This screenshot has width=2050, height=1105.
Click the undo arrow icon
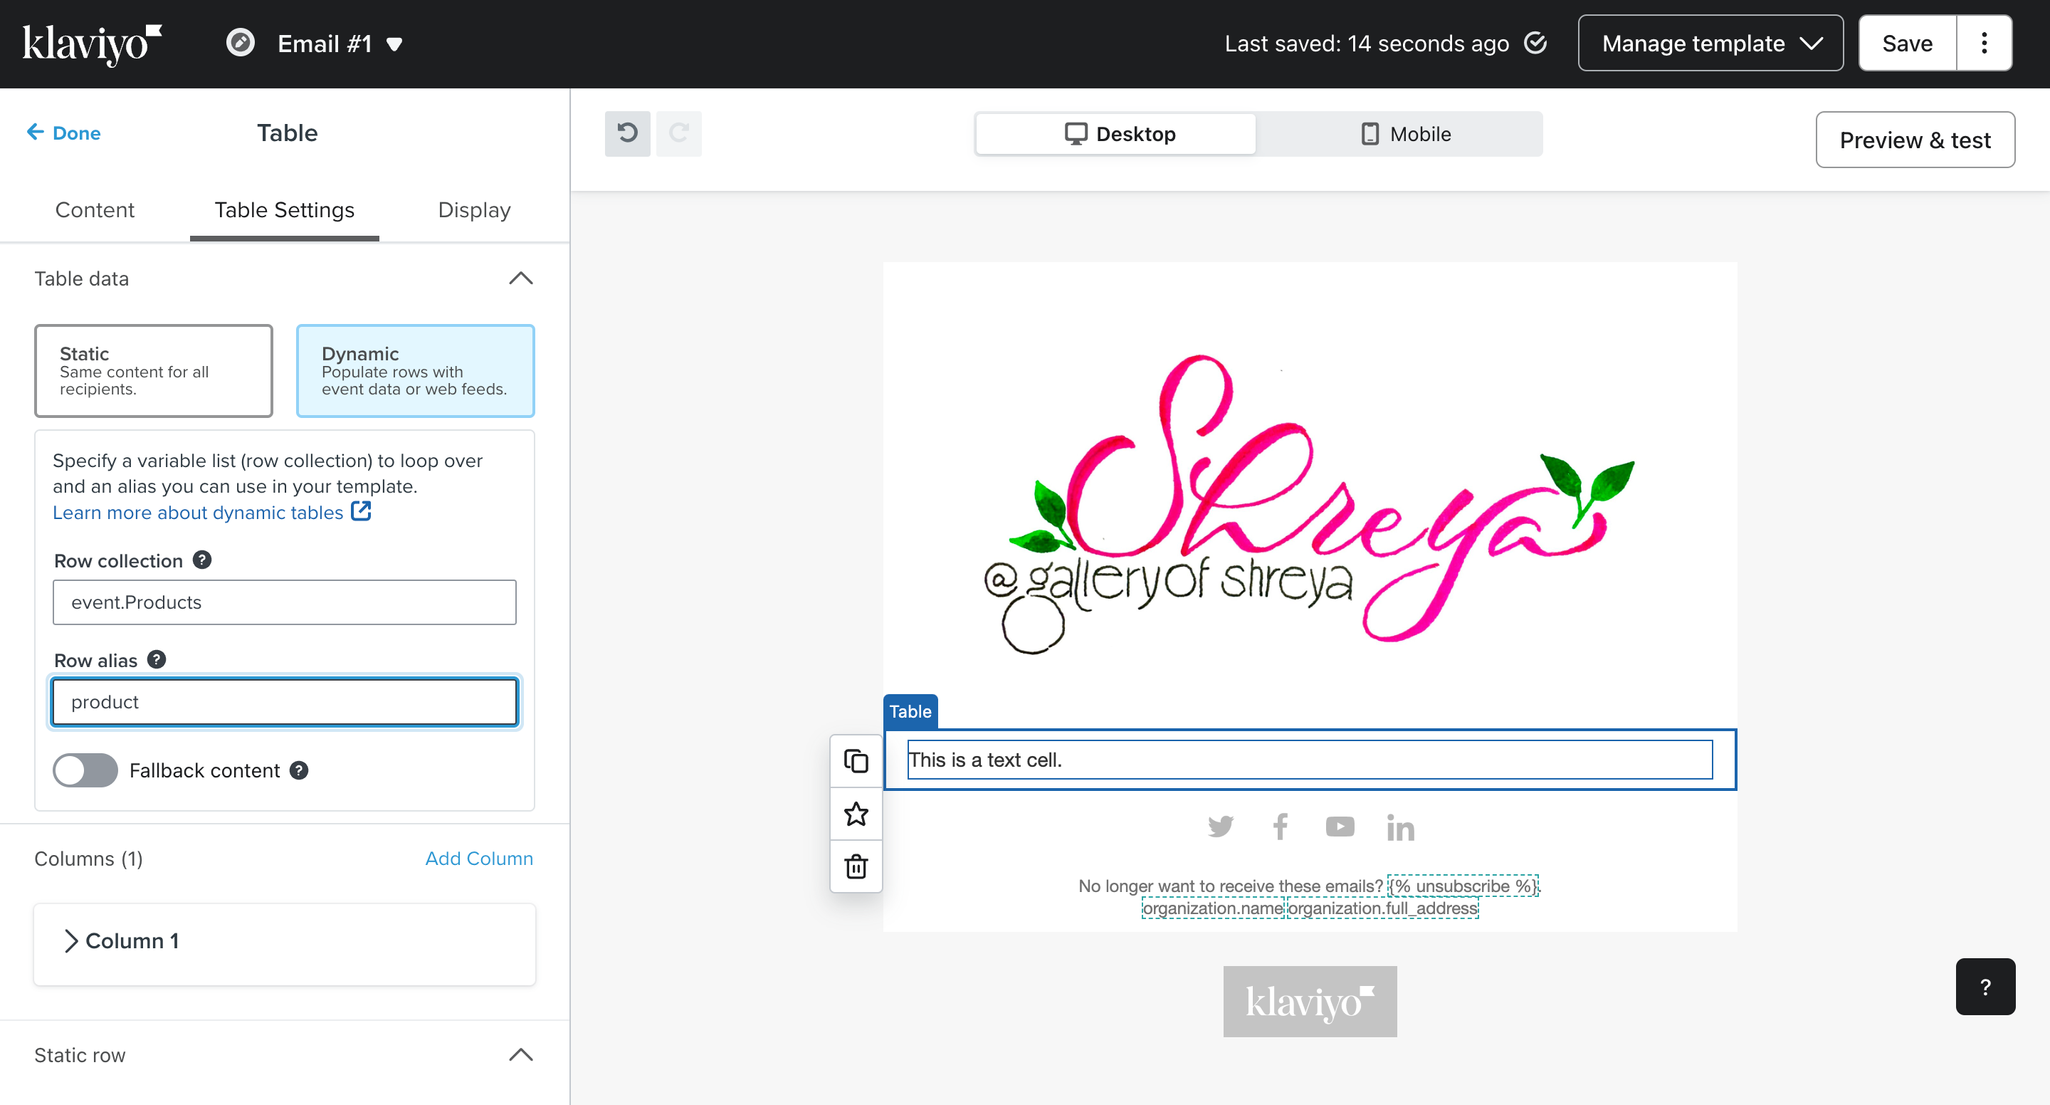(627, 133)
